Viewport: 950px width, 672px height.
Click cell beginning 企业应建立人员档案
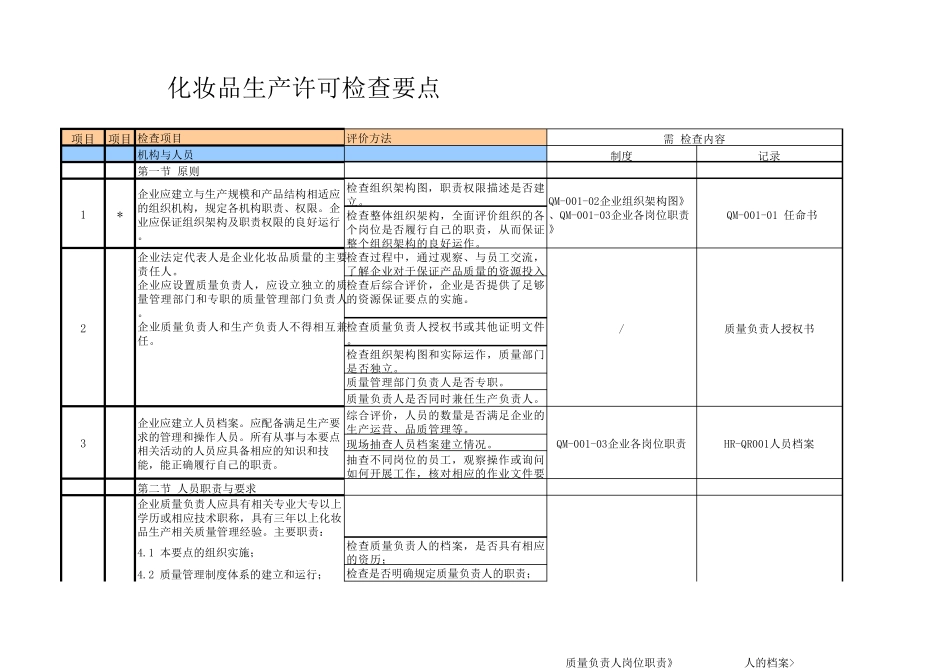240,443
